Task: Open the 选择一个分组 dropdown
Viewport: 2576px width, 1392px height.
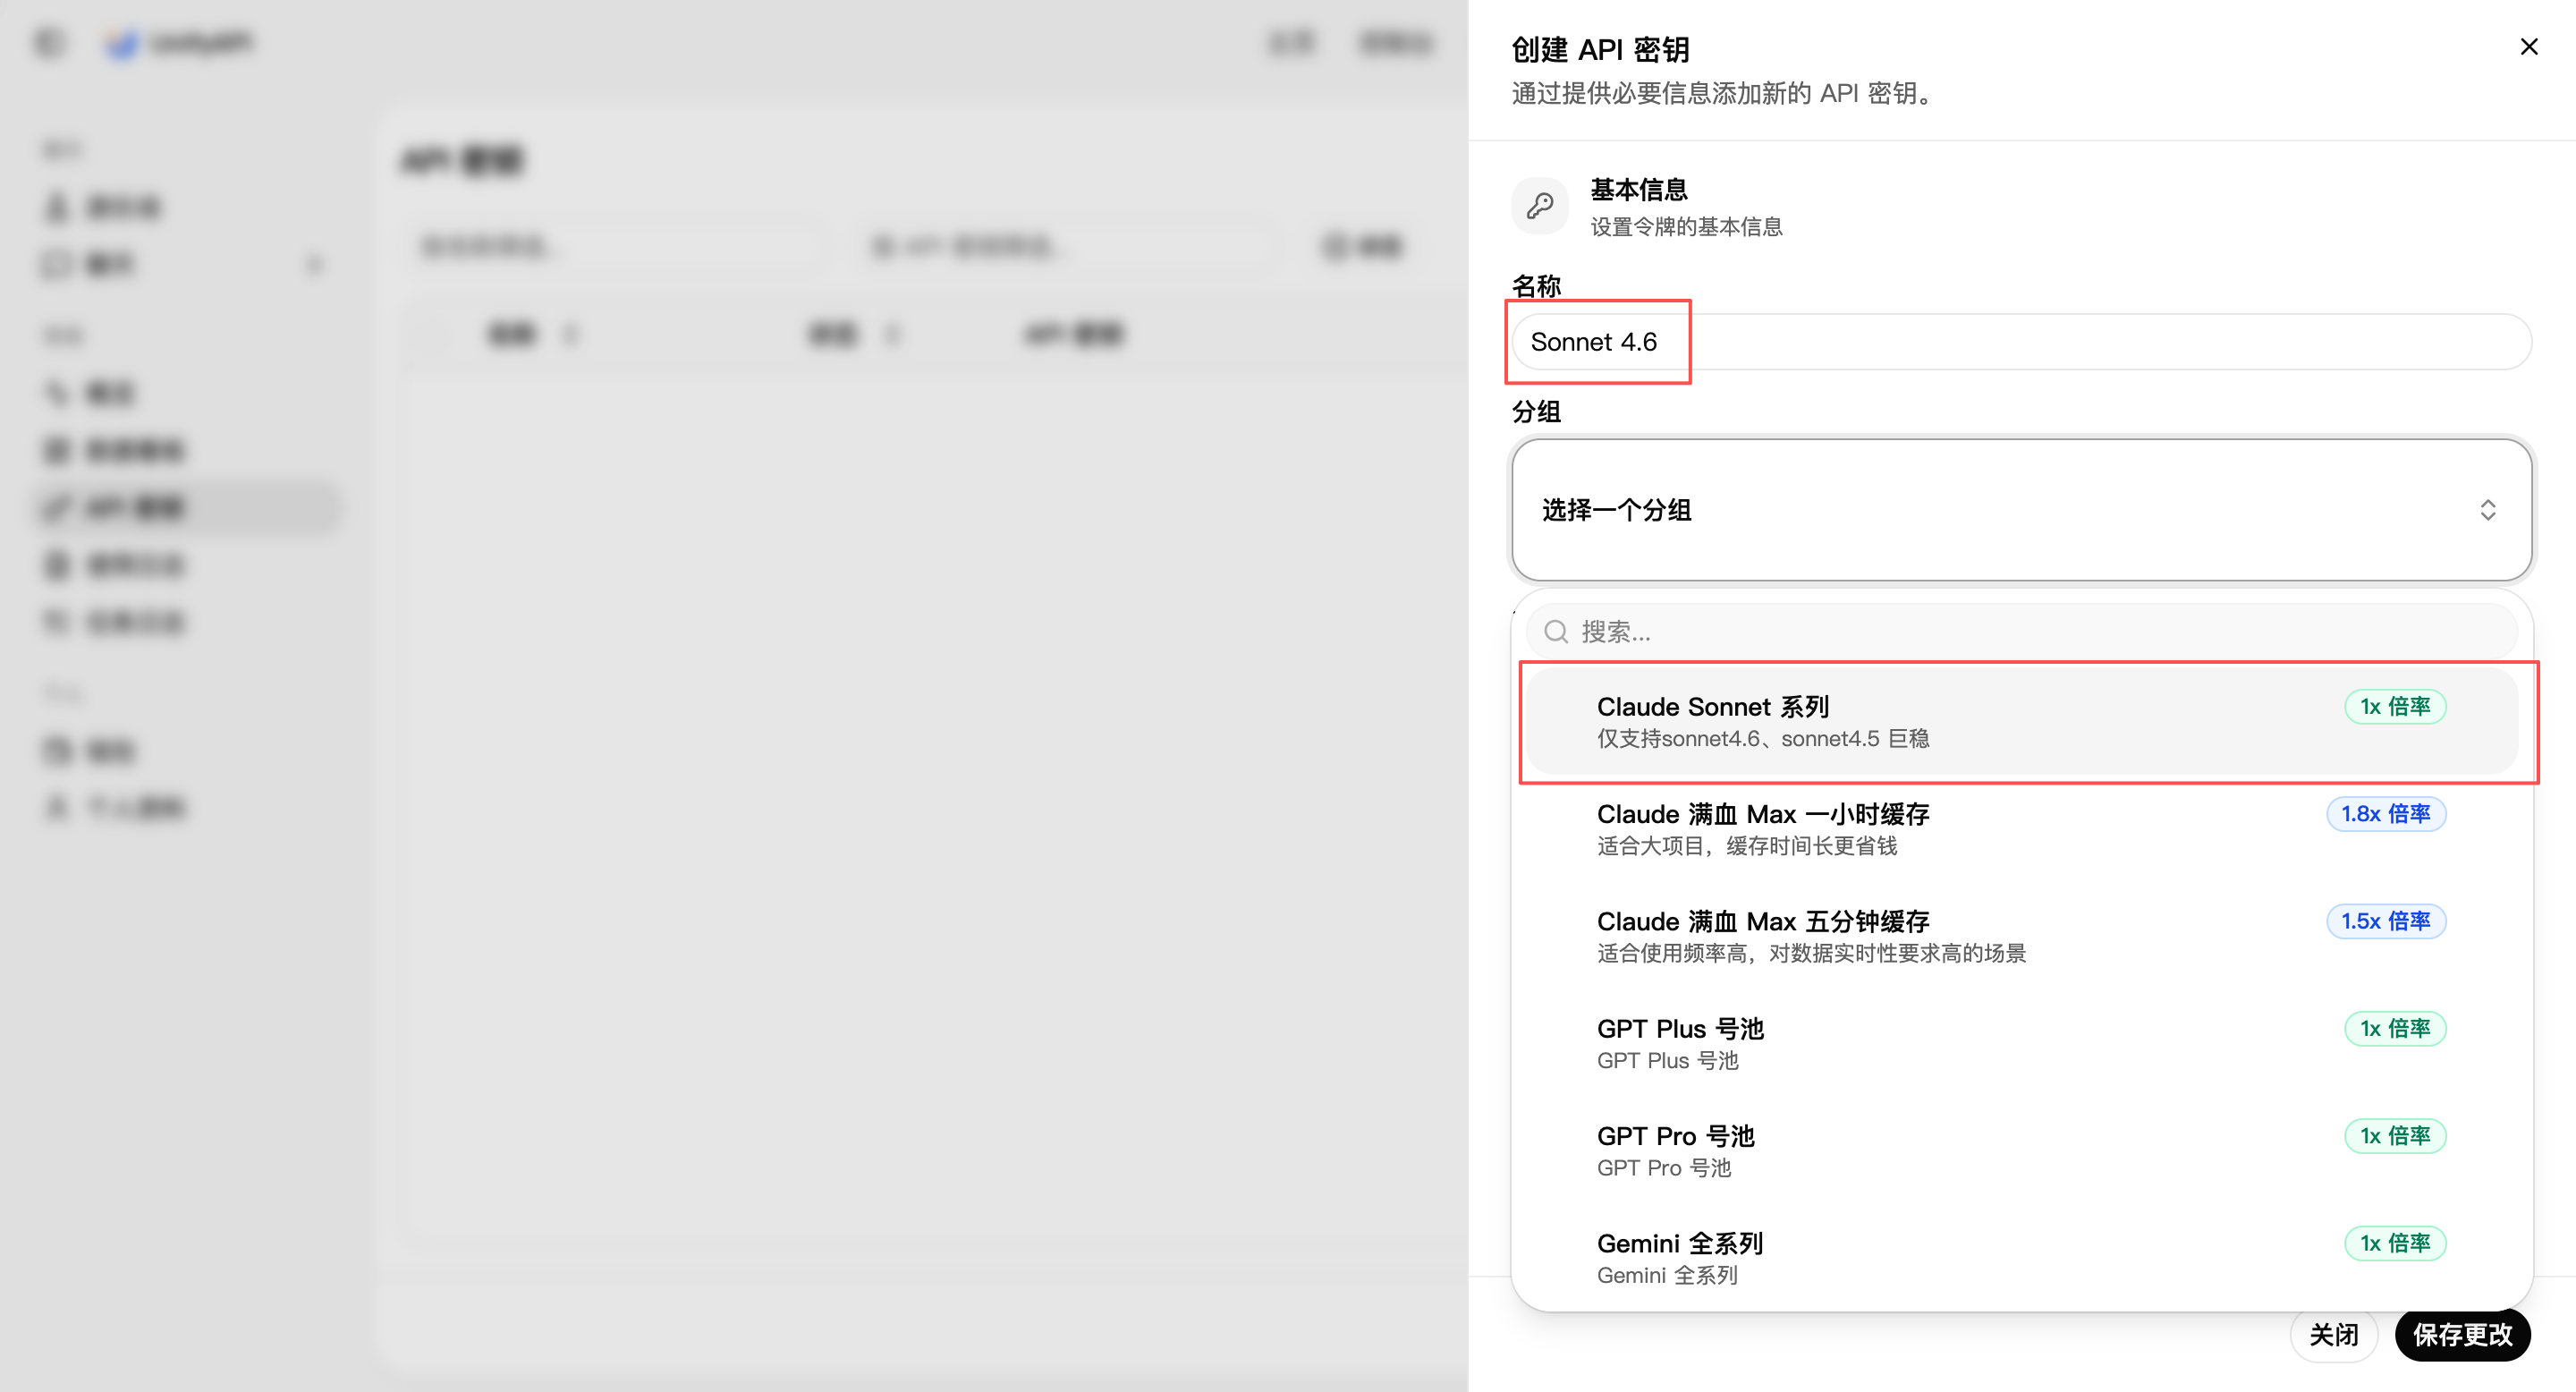Action: tap(2021, 510)
